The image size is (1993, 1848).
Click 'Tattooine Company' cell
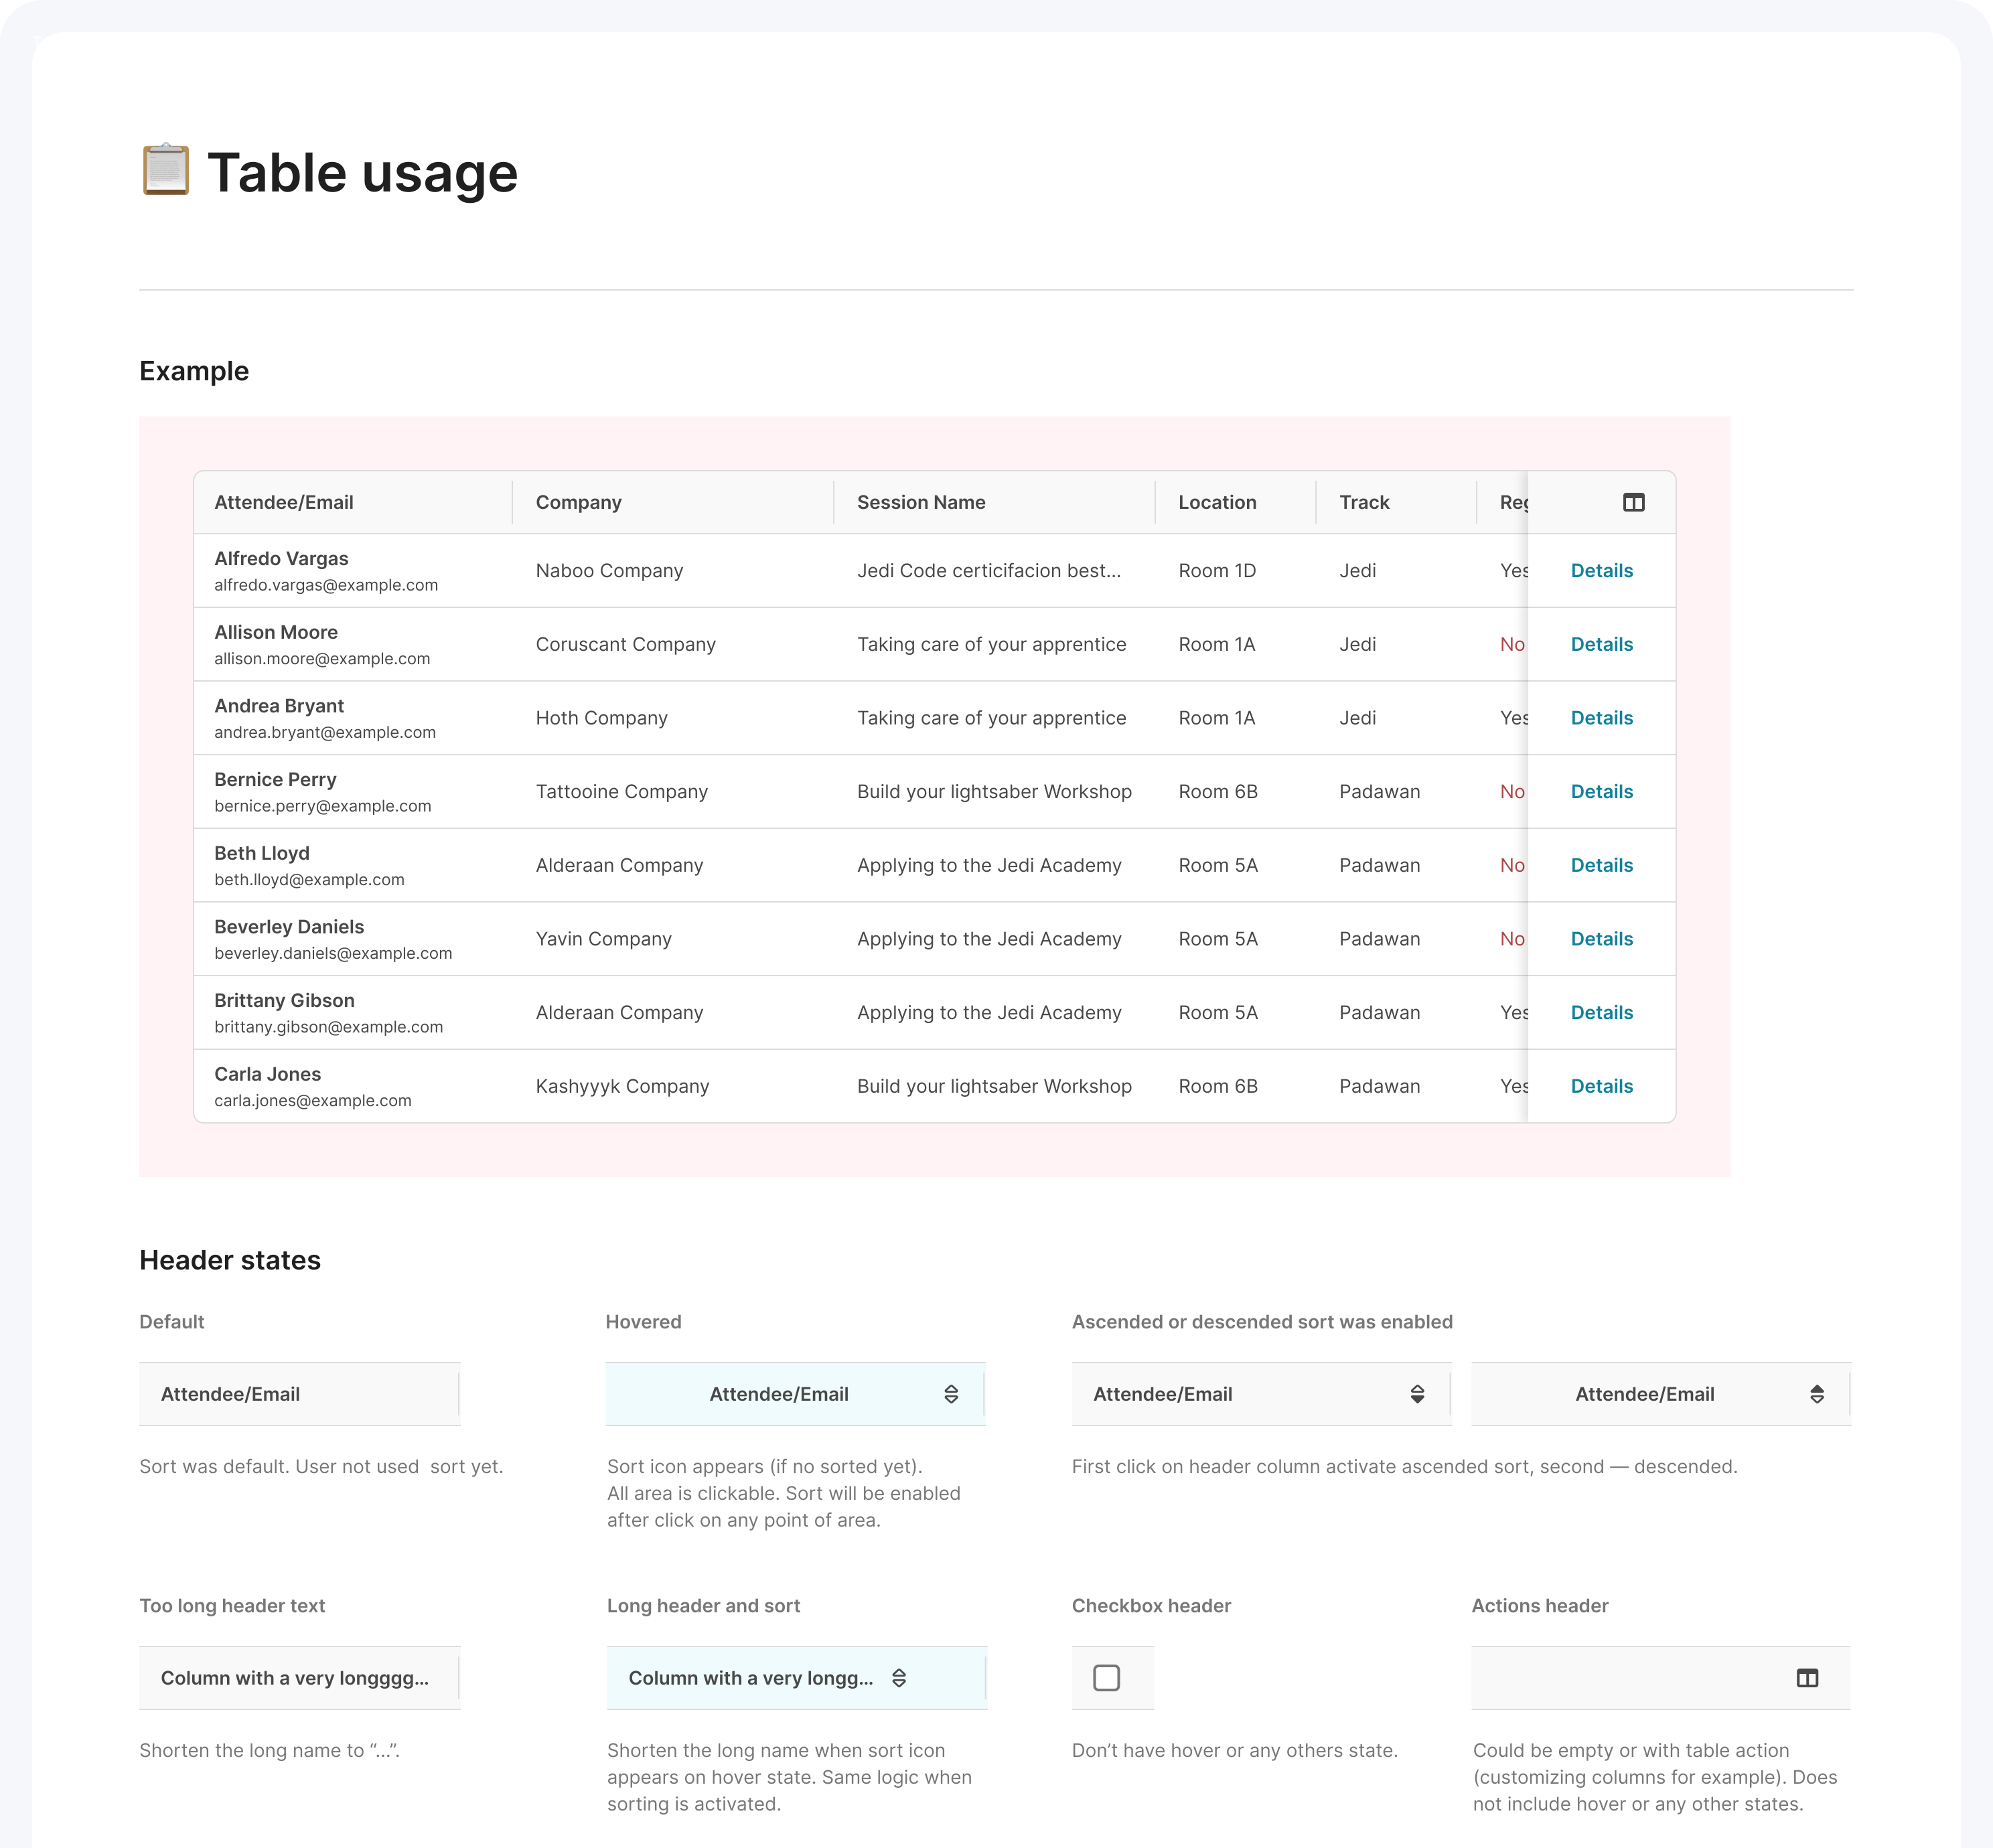pyautogui.click(x=621, y=792)
